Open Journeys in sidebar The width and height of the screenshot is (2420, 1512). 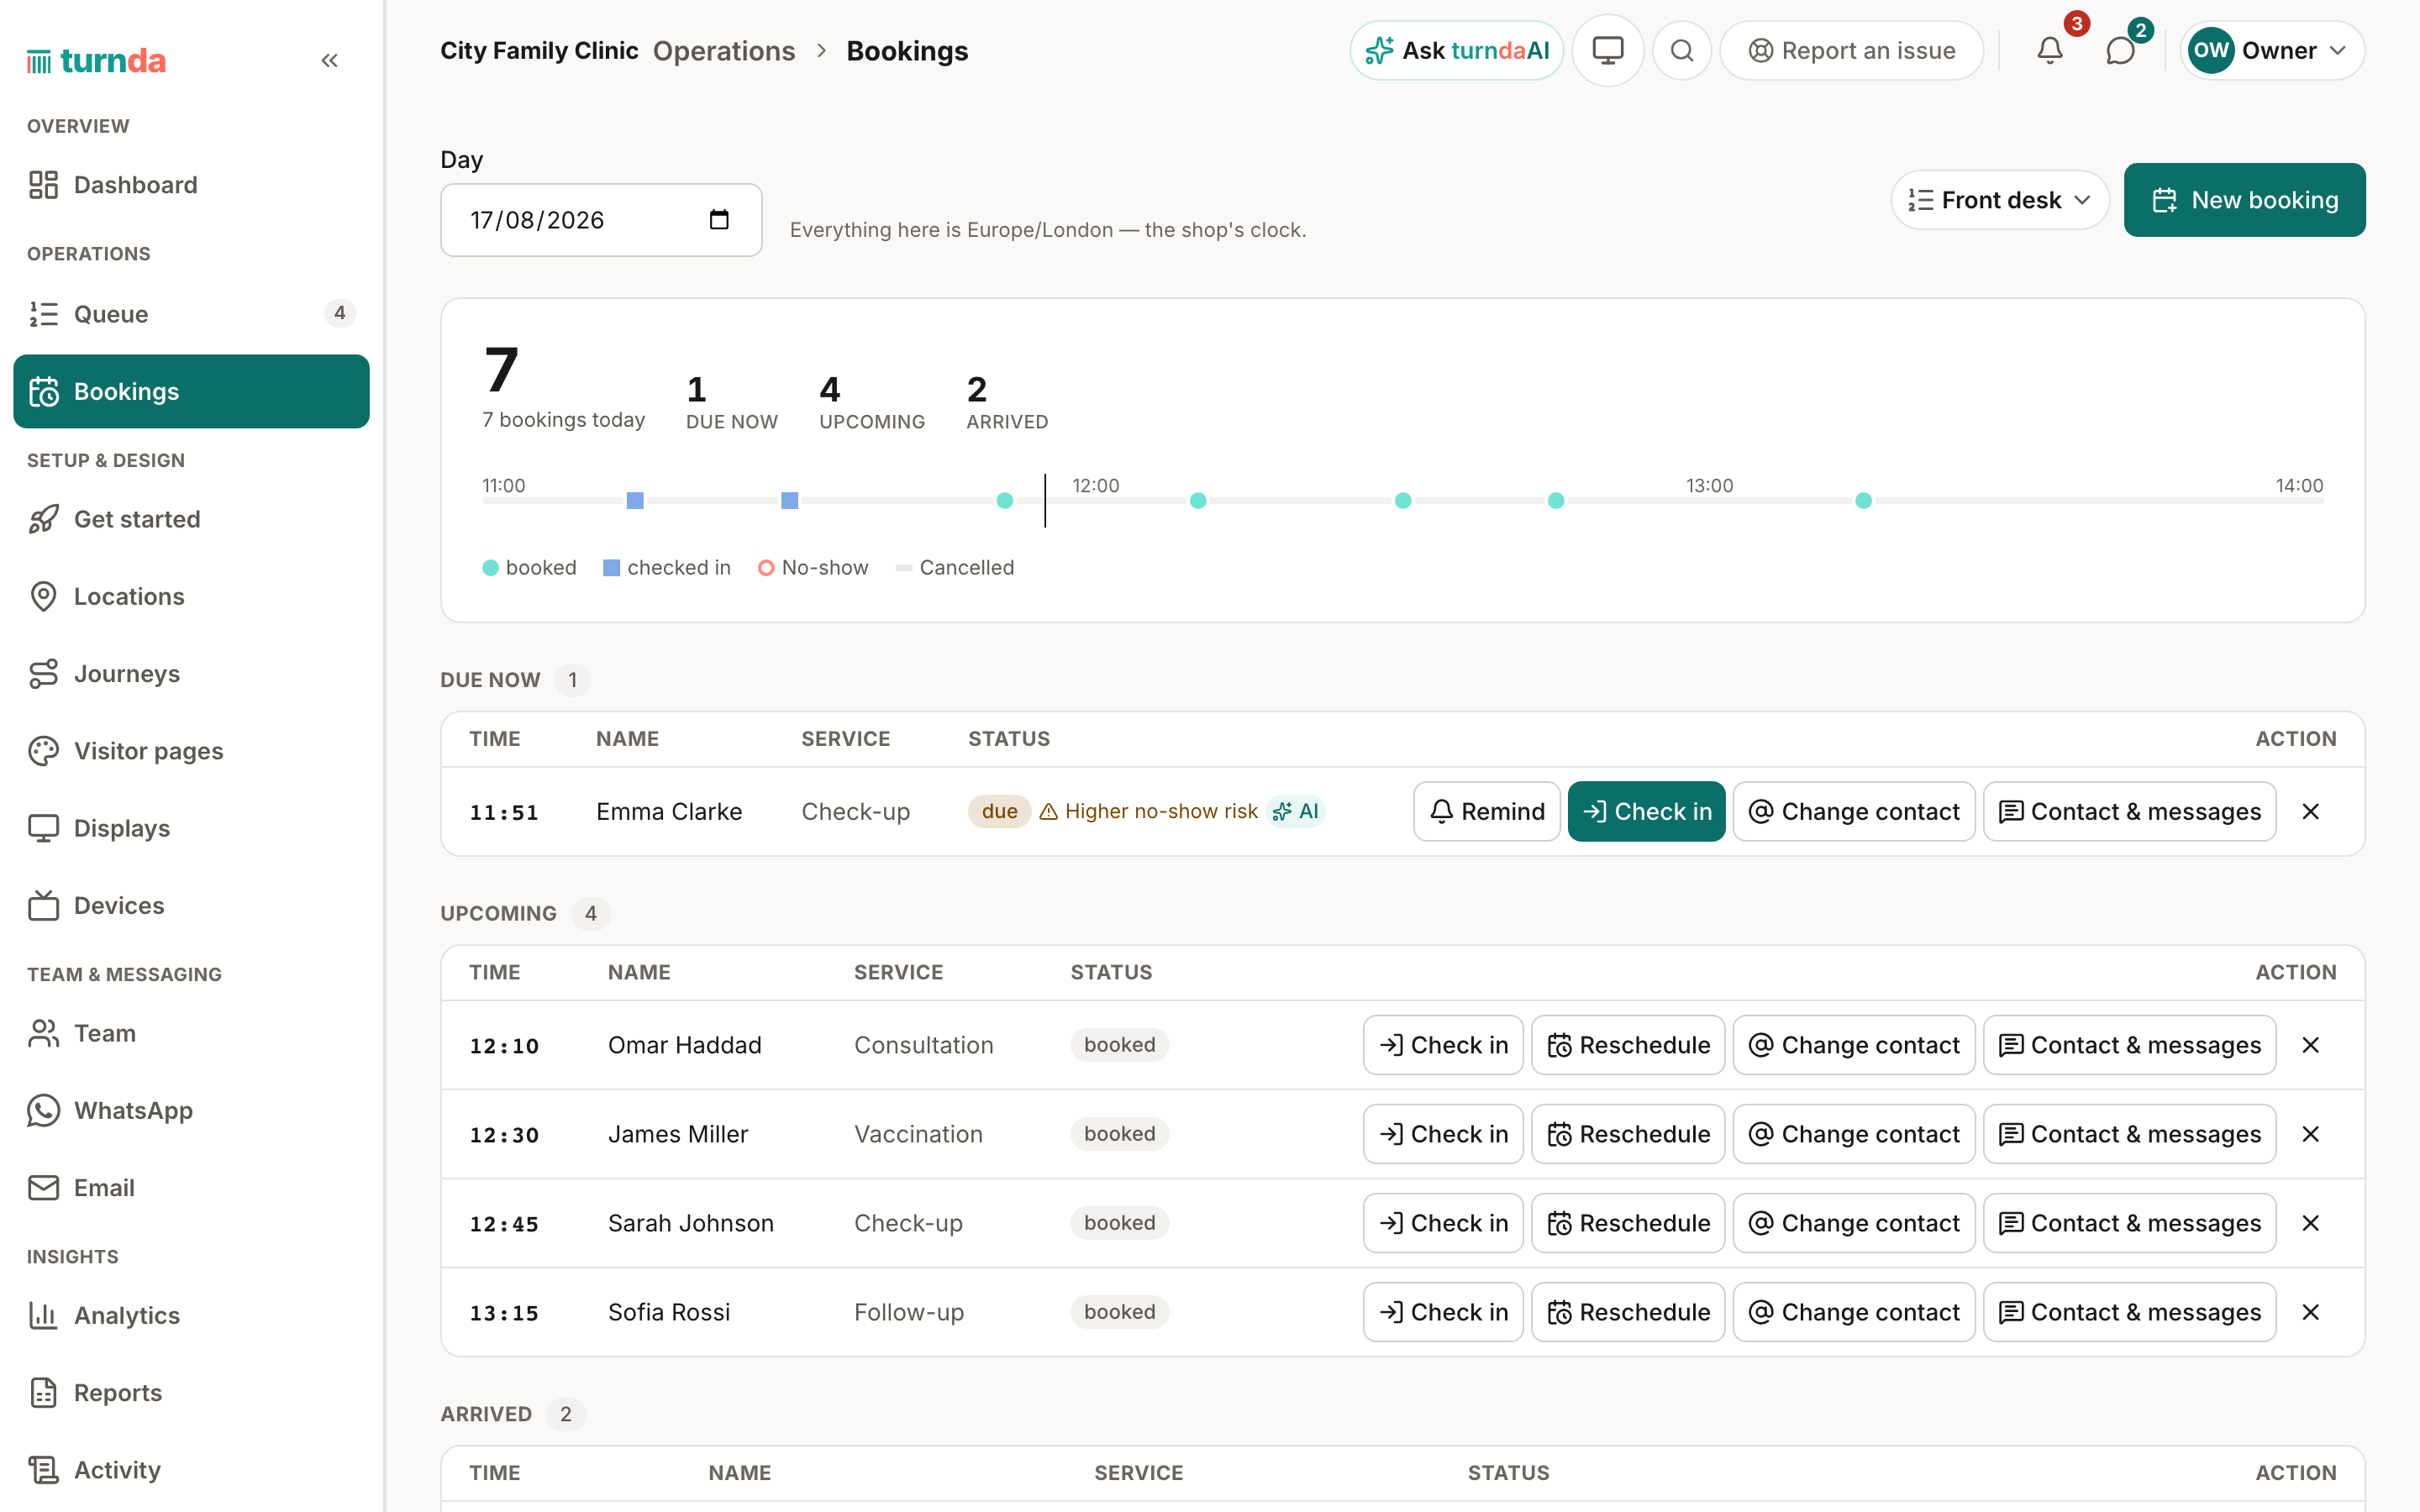tap(191, 673)
